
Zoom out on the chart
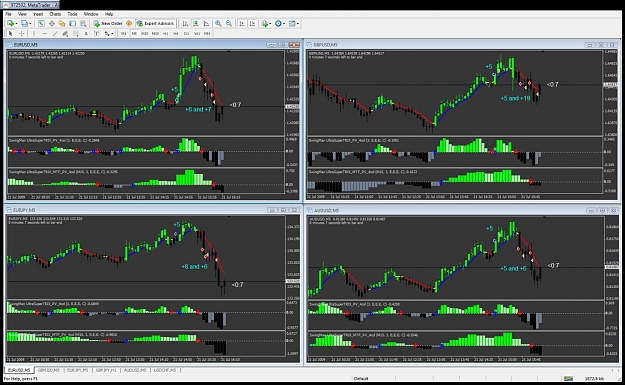click(229, 24)
